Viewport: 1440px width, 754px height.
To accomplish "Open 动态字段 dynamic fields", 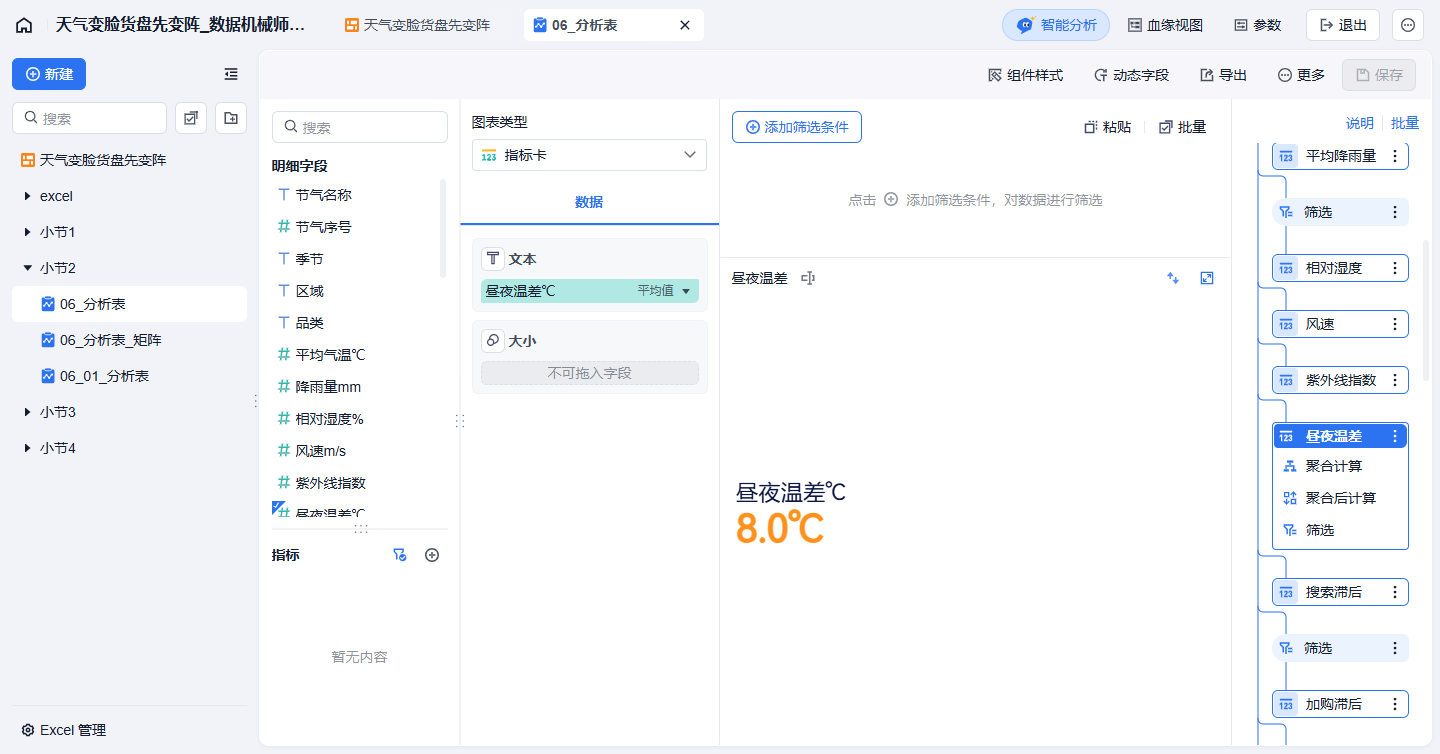I will pos(1131,75).
